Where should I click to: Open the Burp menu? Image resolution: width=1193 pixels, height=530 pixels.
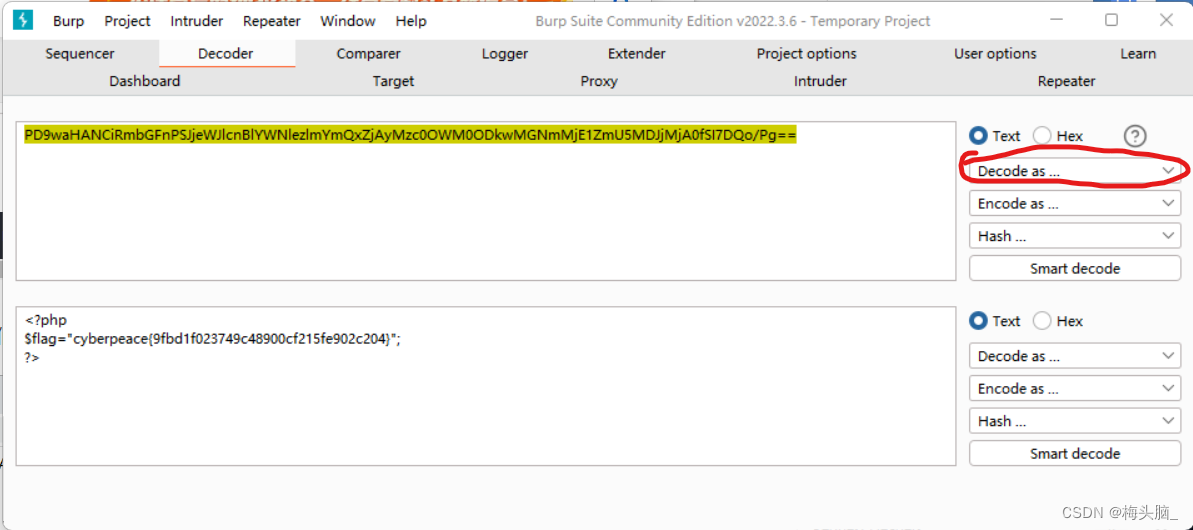[x=68, y=21]
